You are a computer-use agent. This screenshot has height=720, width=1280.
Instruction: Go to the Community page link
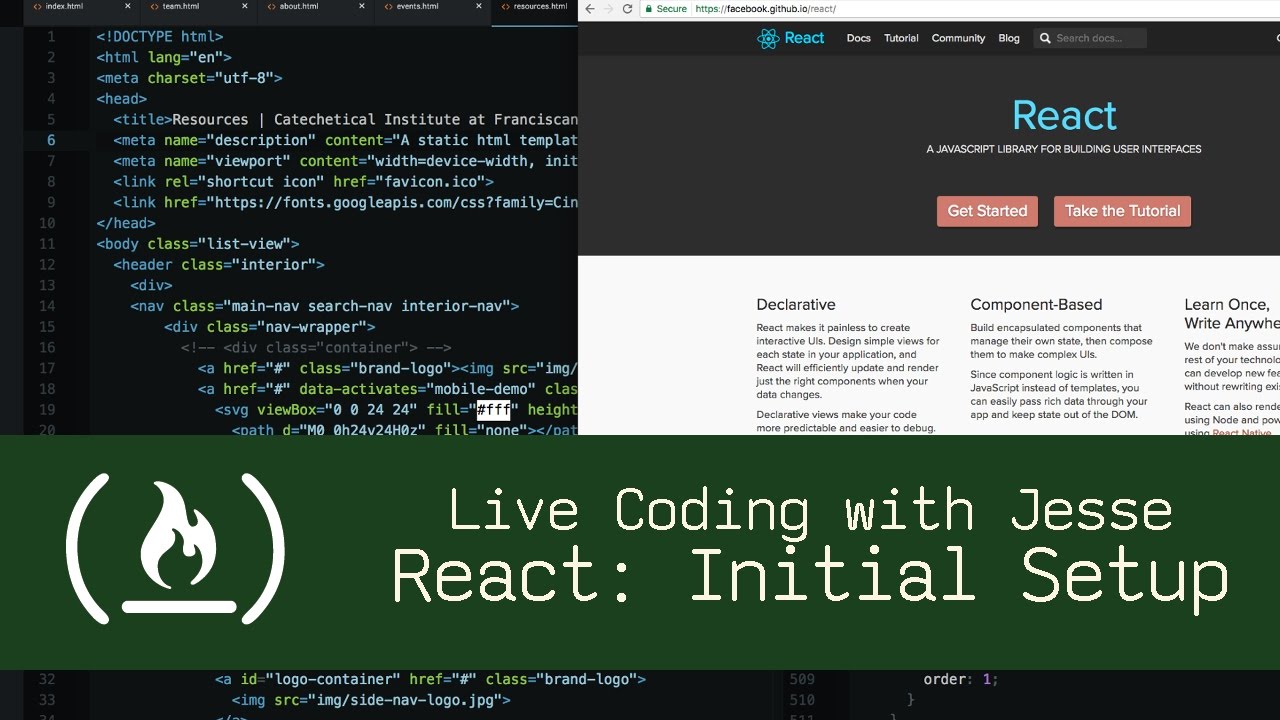click(958, 39)
